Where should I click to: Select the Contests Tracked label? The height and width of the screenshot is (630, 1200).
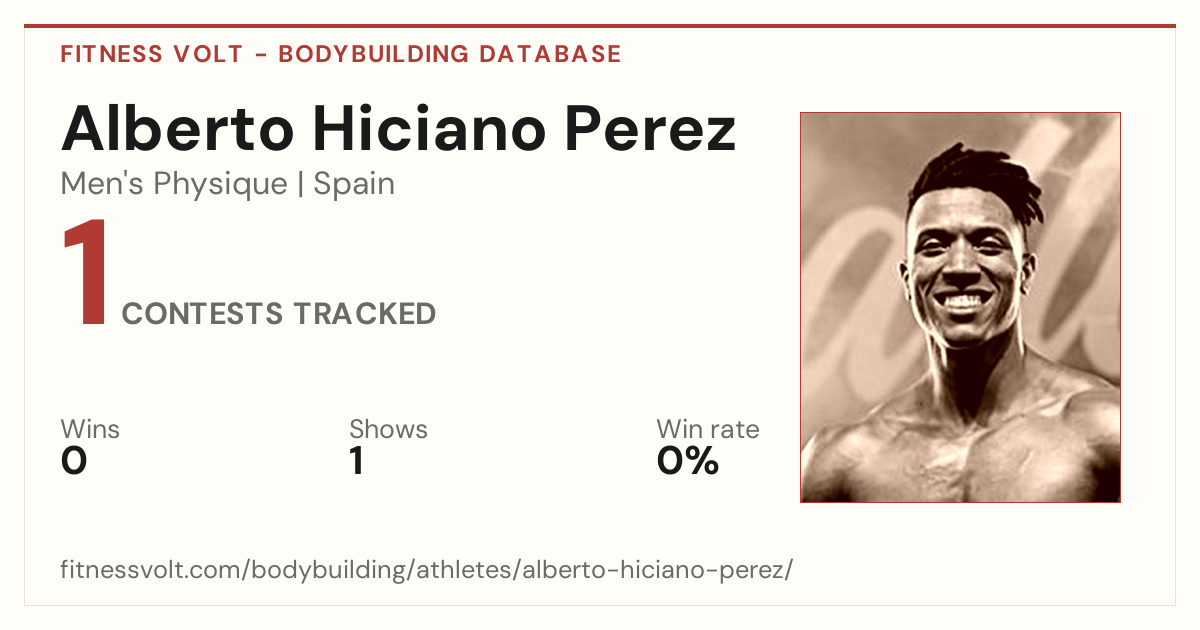279,314
